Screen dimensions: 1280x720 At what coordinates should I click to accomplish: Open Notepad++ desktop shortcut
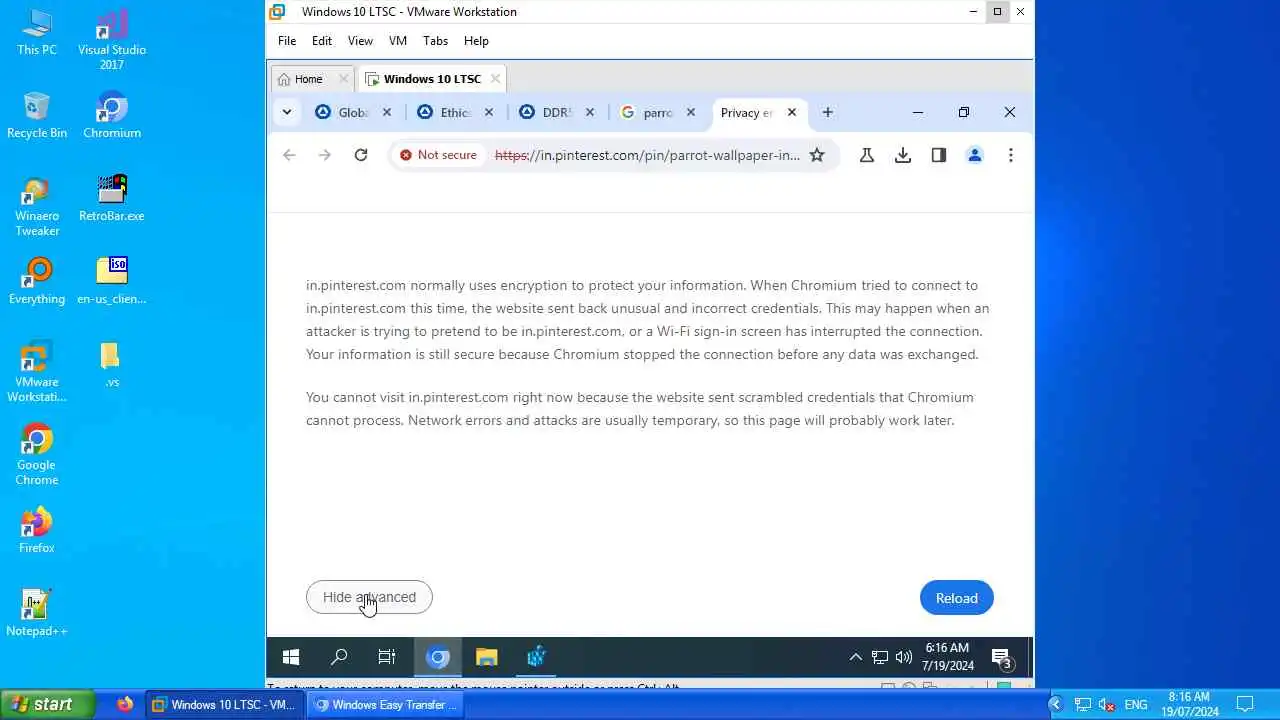click(37, 613)
